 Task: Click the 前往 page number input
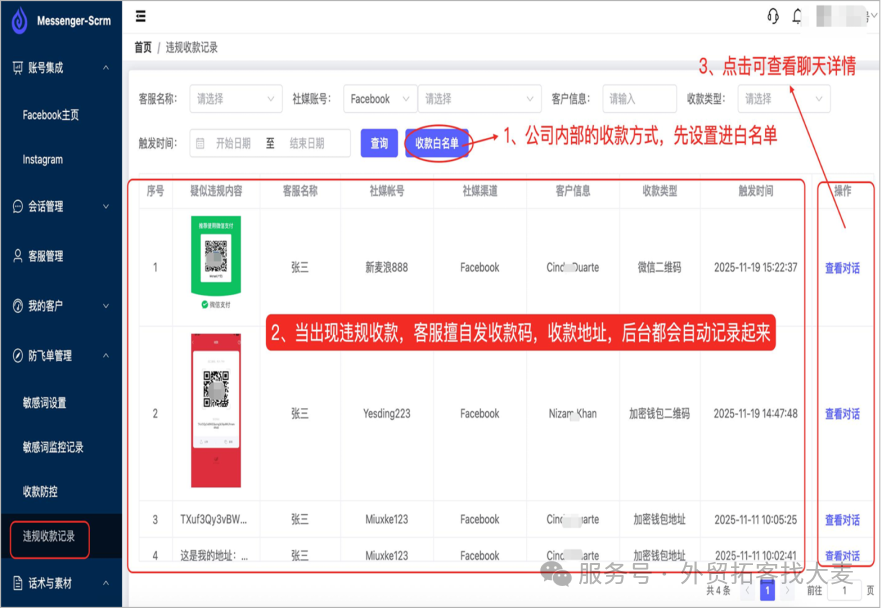pos(844,590)
